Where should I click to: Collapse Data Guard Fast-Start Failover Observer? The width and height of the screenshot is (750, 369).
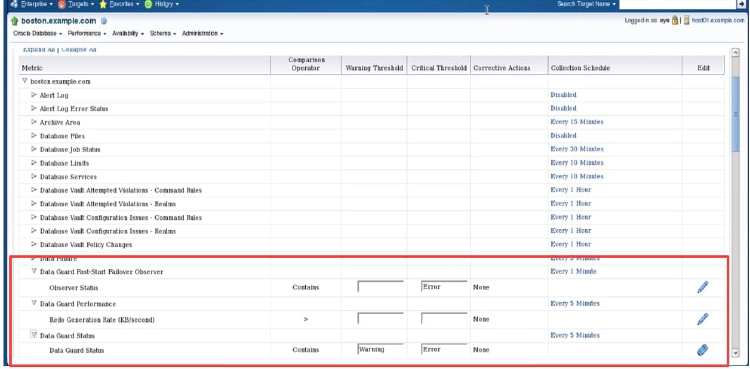pyautogui.click(x=34, y=271)
